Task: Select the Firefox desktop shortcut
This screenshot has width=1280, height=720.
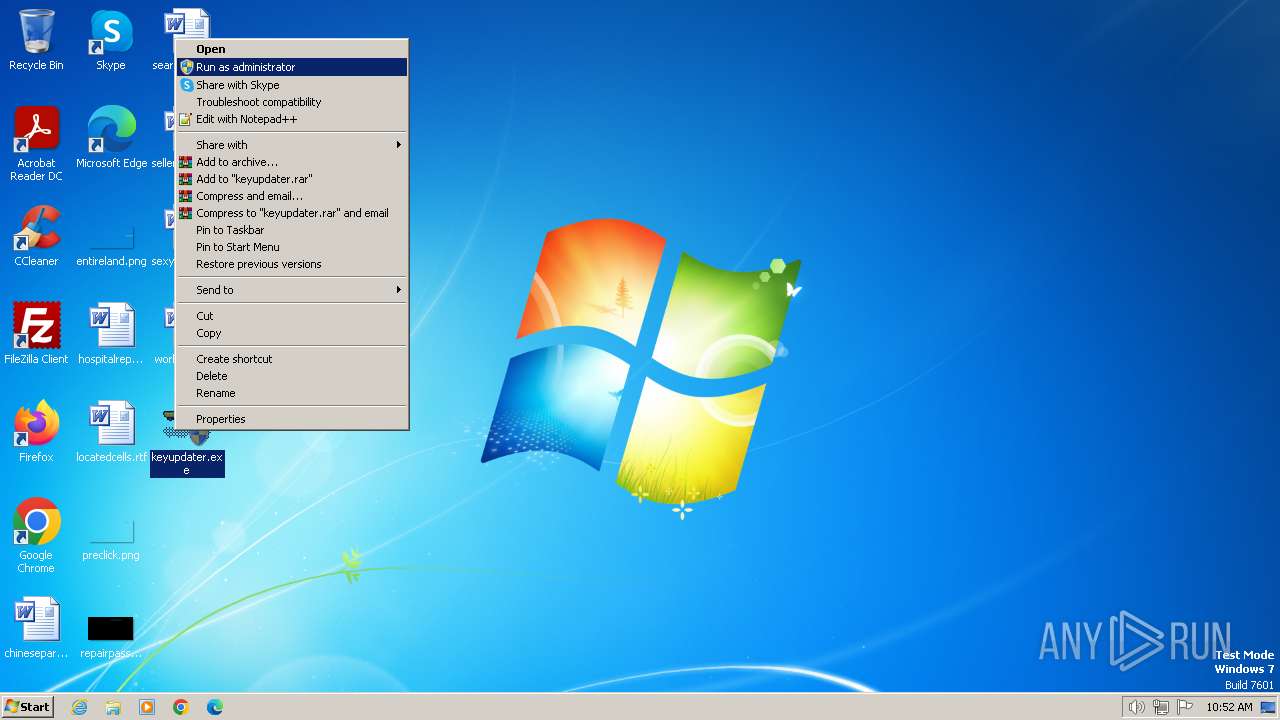Action: [36, 432]
